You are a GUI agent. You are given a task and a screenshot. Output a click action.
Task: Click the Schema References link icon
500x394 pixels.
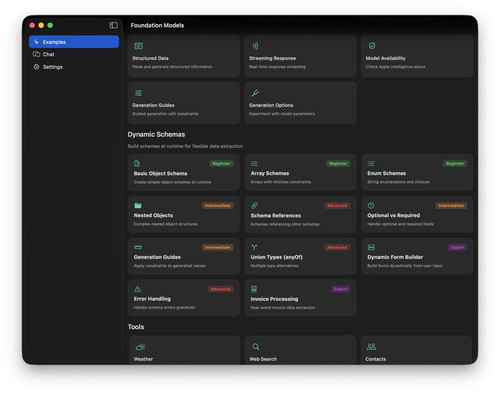254,206
